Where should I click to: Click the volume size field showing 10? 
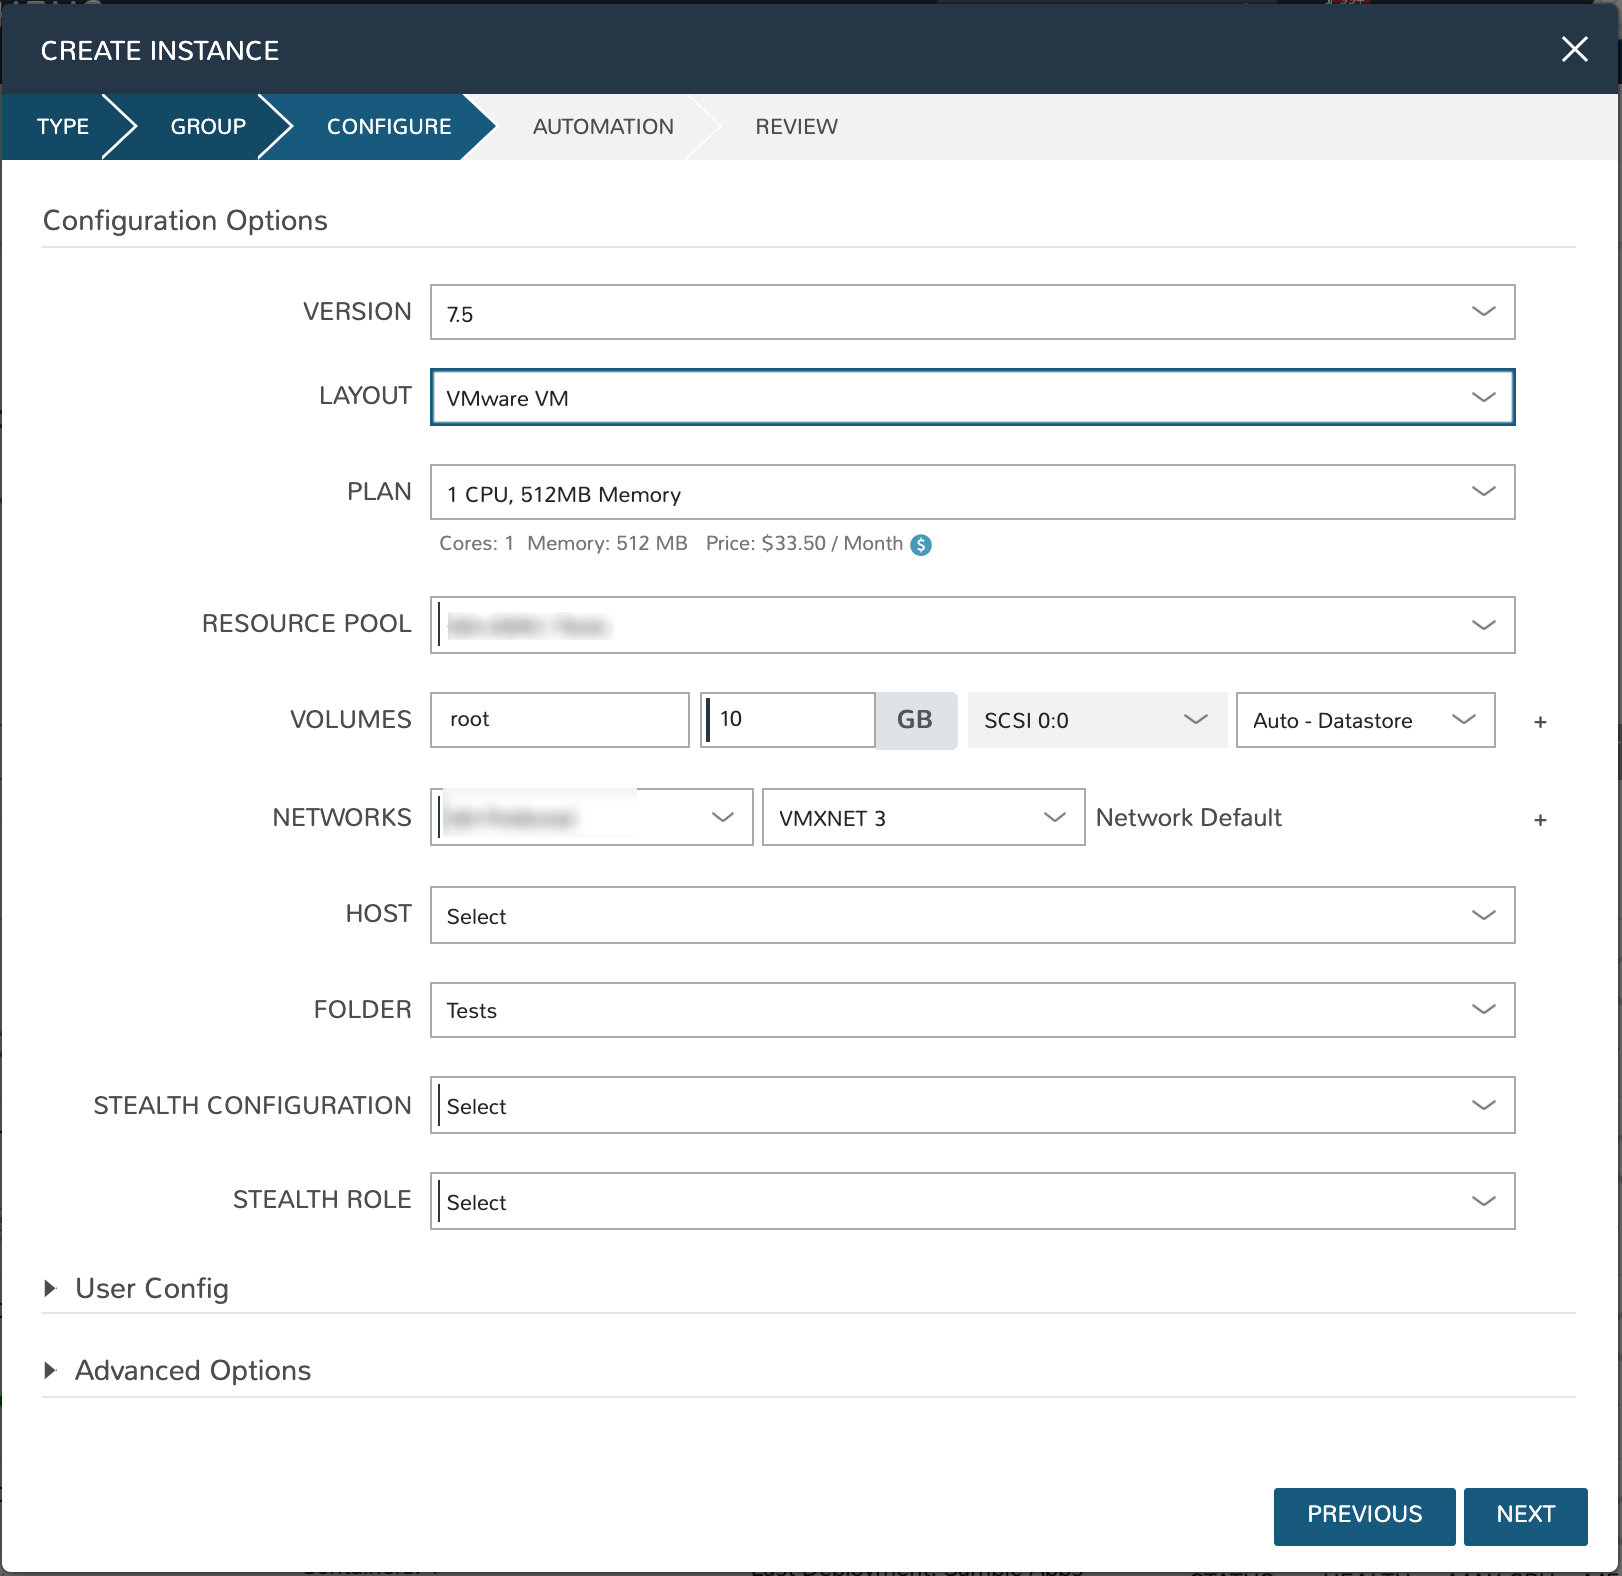(x=789, y=720)
